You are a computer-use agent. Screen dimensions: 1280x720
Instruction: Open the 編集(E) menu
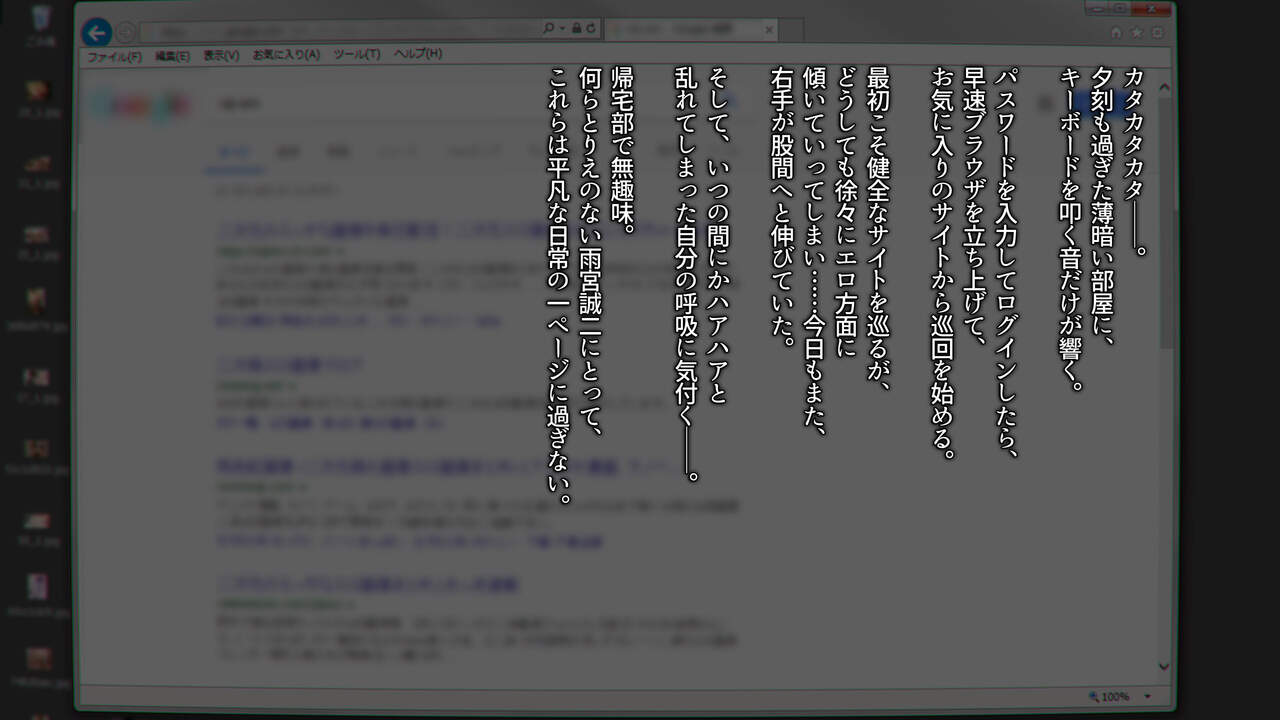tap(172, 56)
